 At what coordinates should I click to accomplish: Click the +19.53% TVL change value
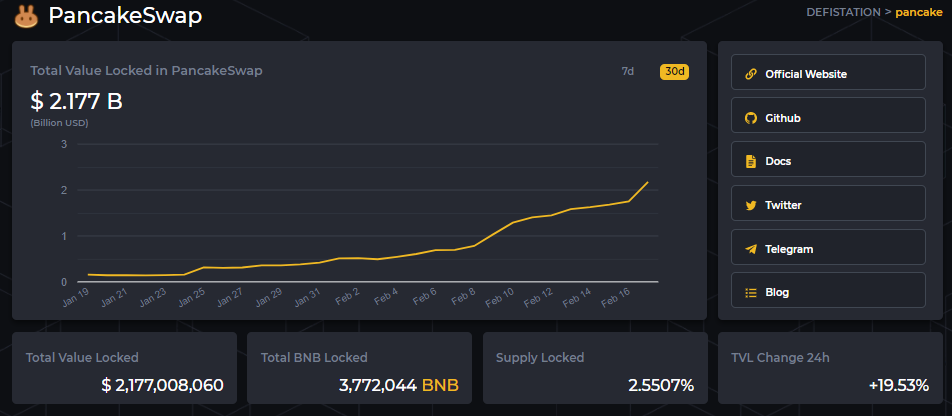(899, 385)
